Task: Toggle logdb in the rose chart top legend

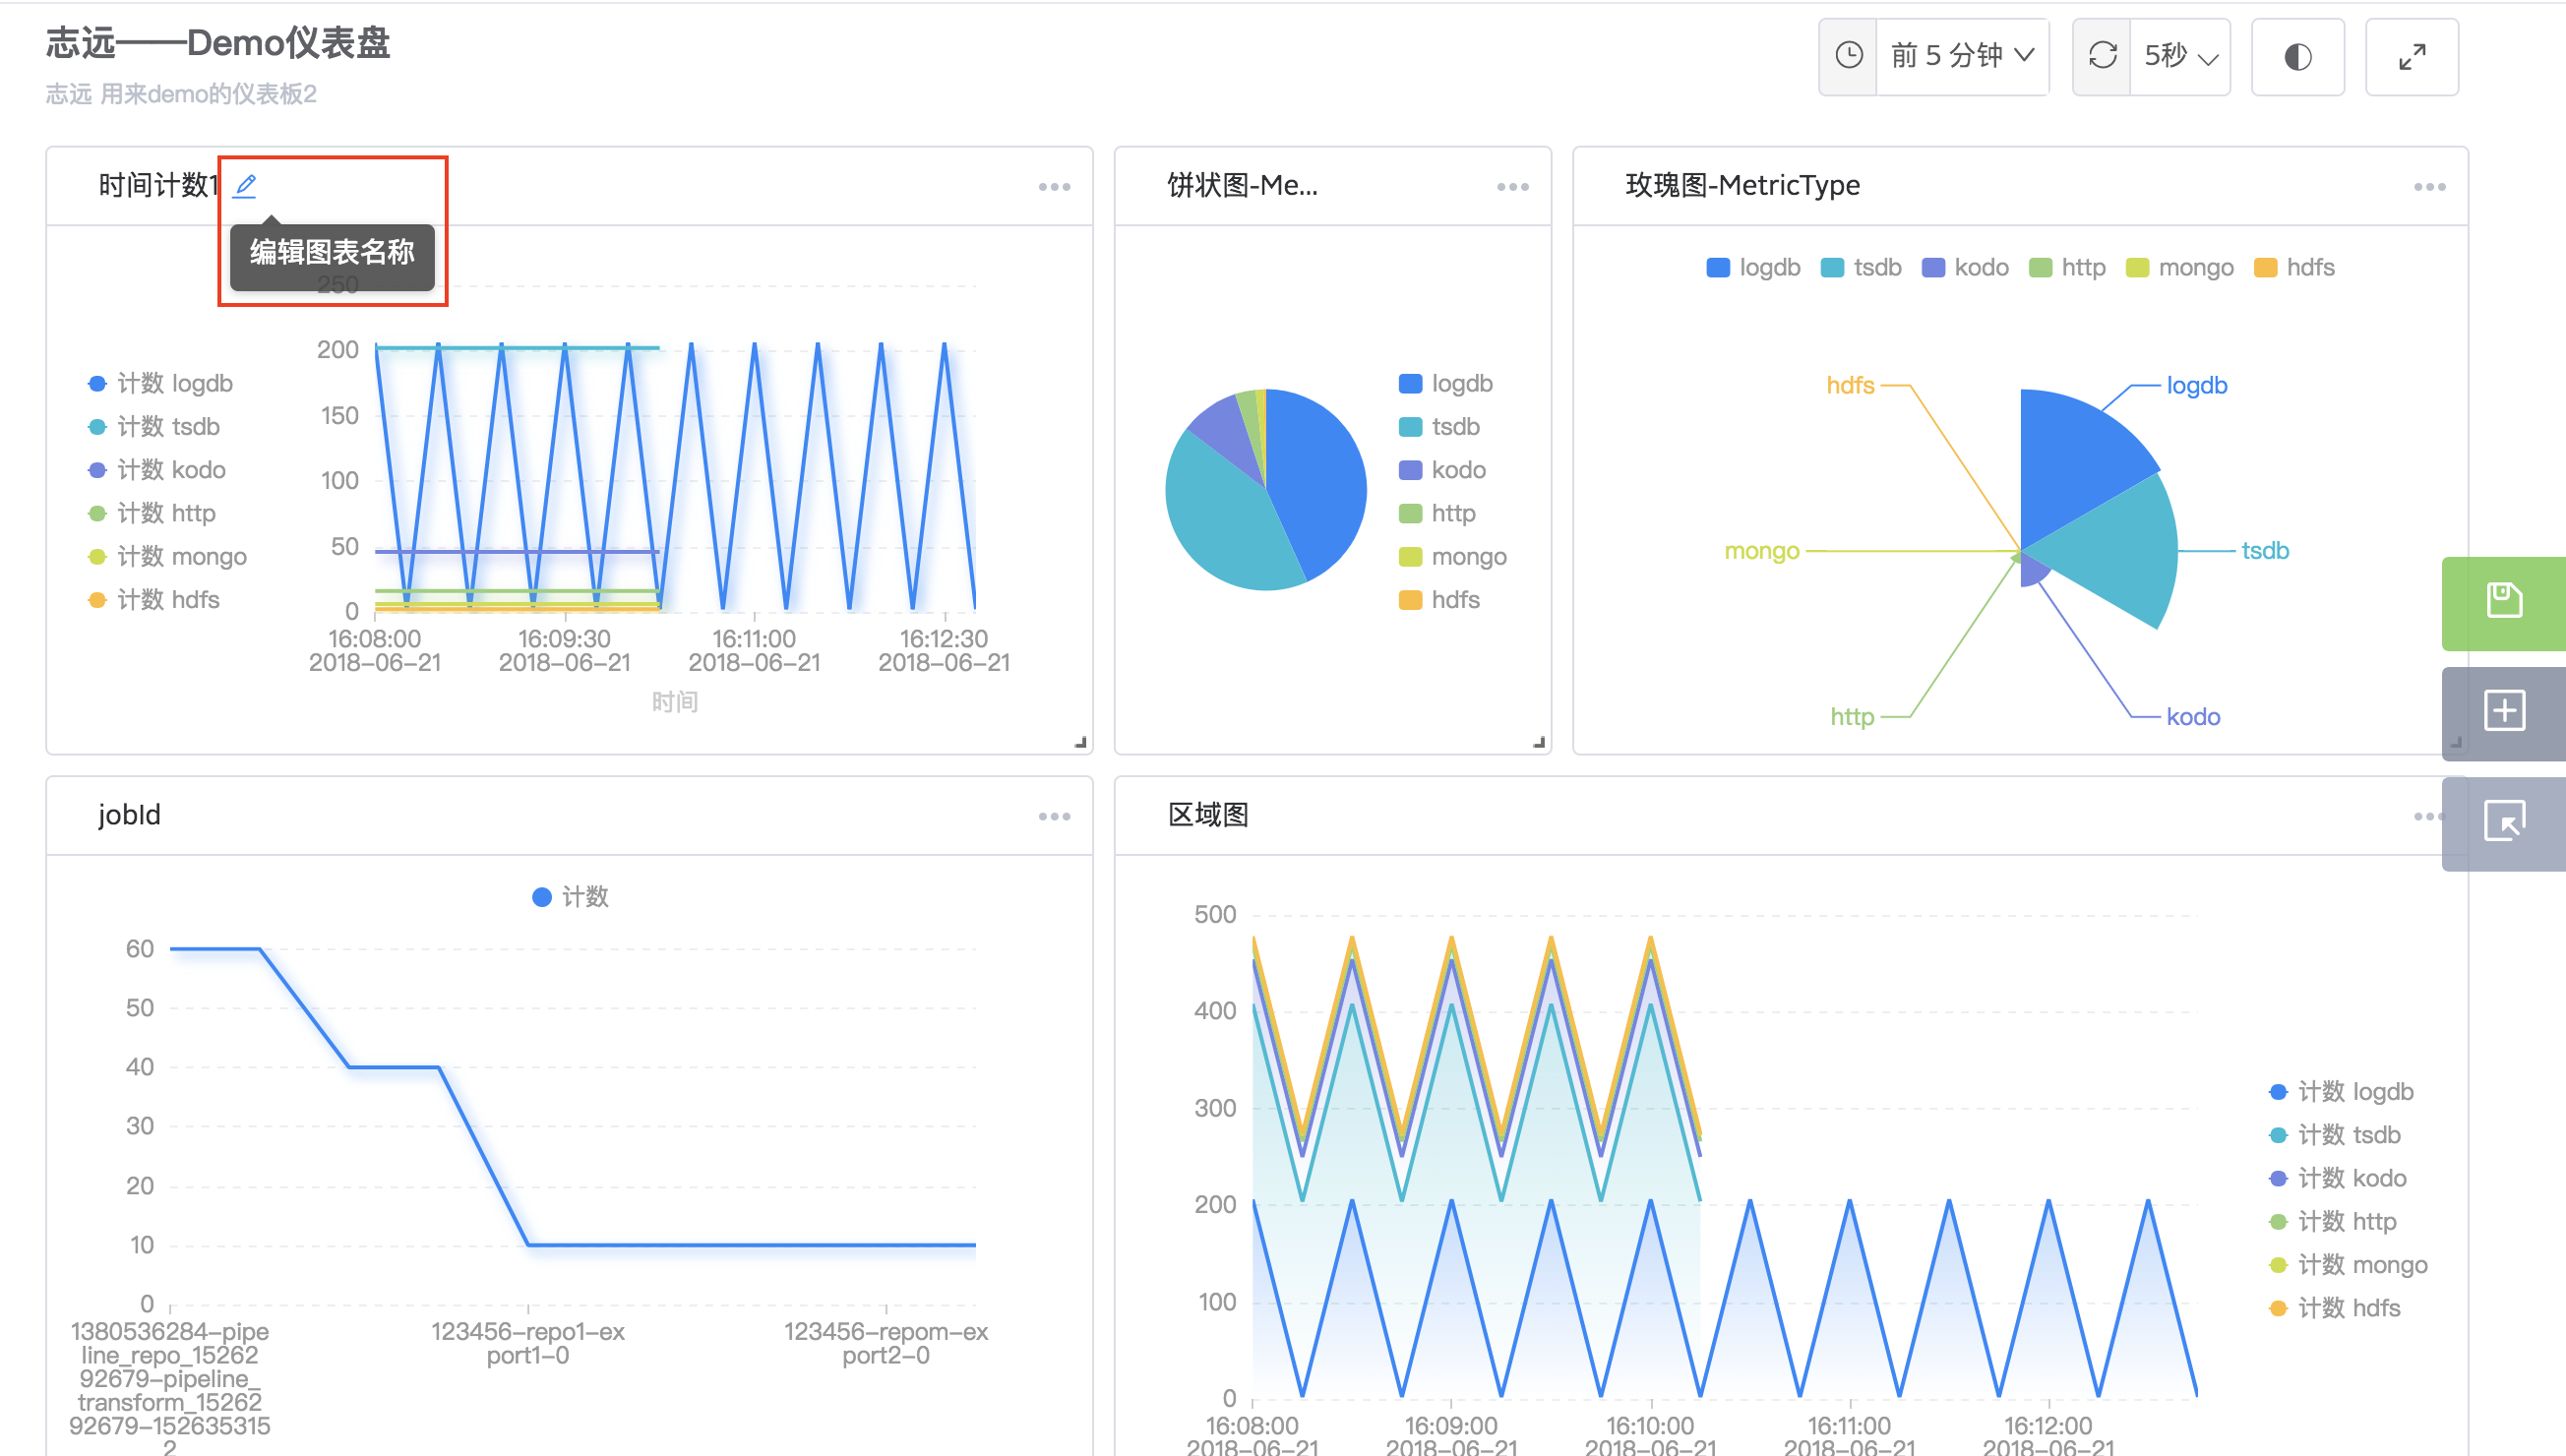Action: click(x=1753, y=267)
